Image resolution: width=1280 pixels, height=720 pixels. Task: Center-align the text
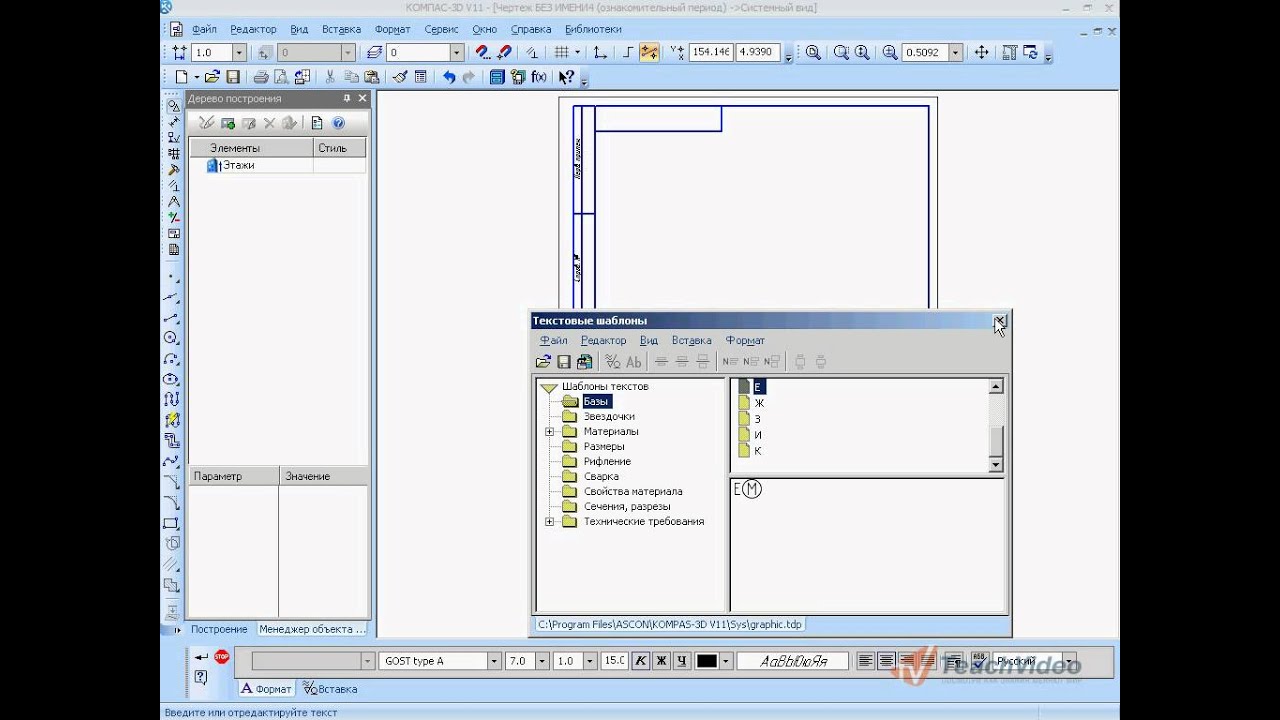886,661
